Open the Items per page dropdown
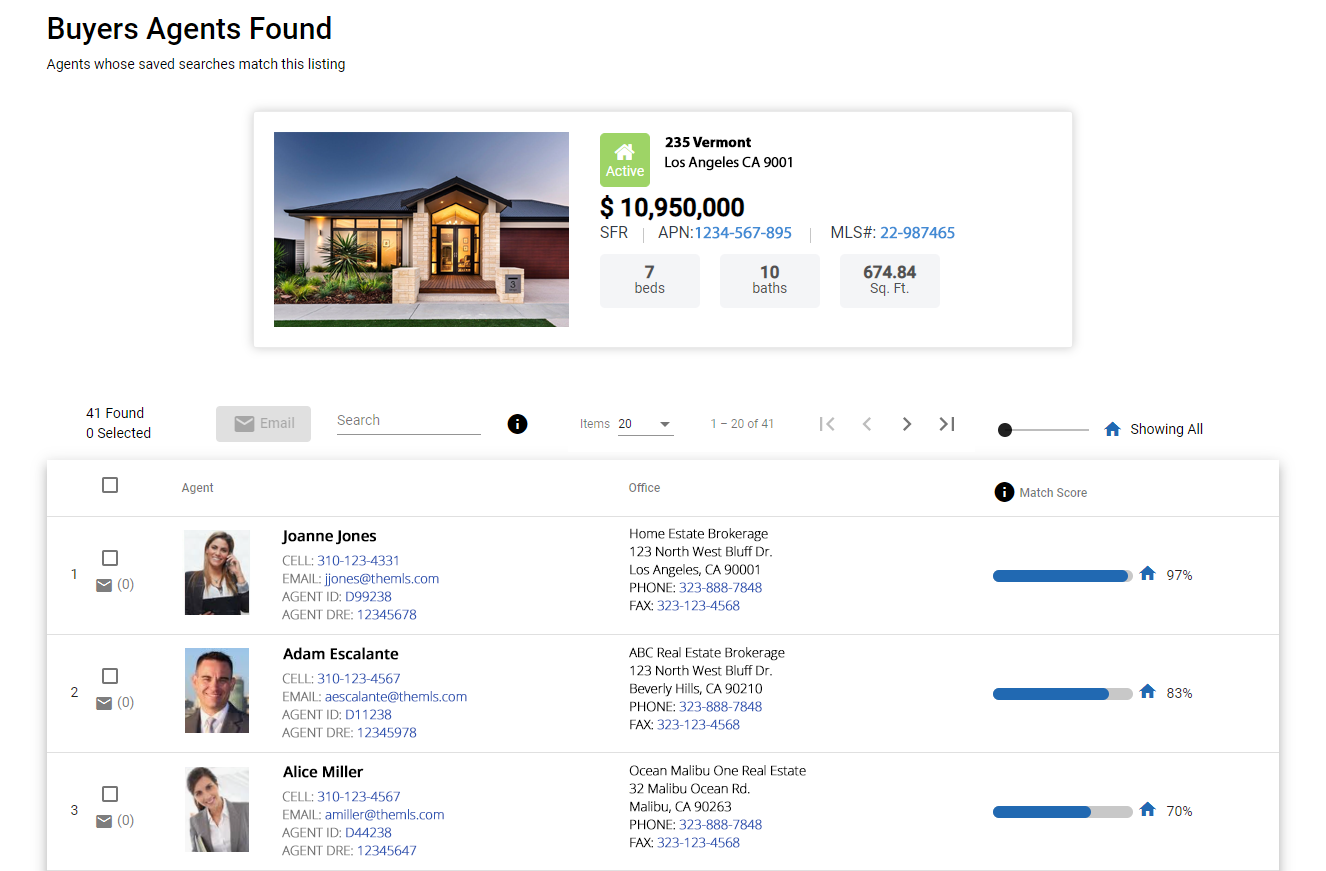Viewport: 1326px width, 871px height. [x=646, y=424]
